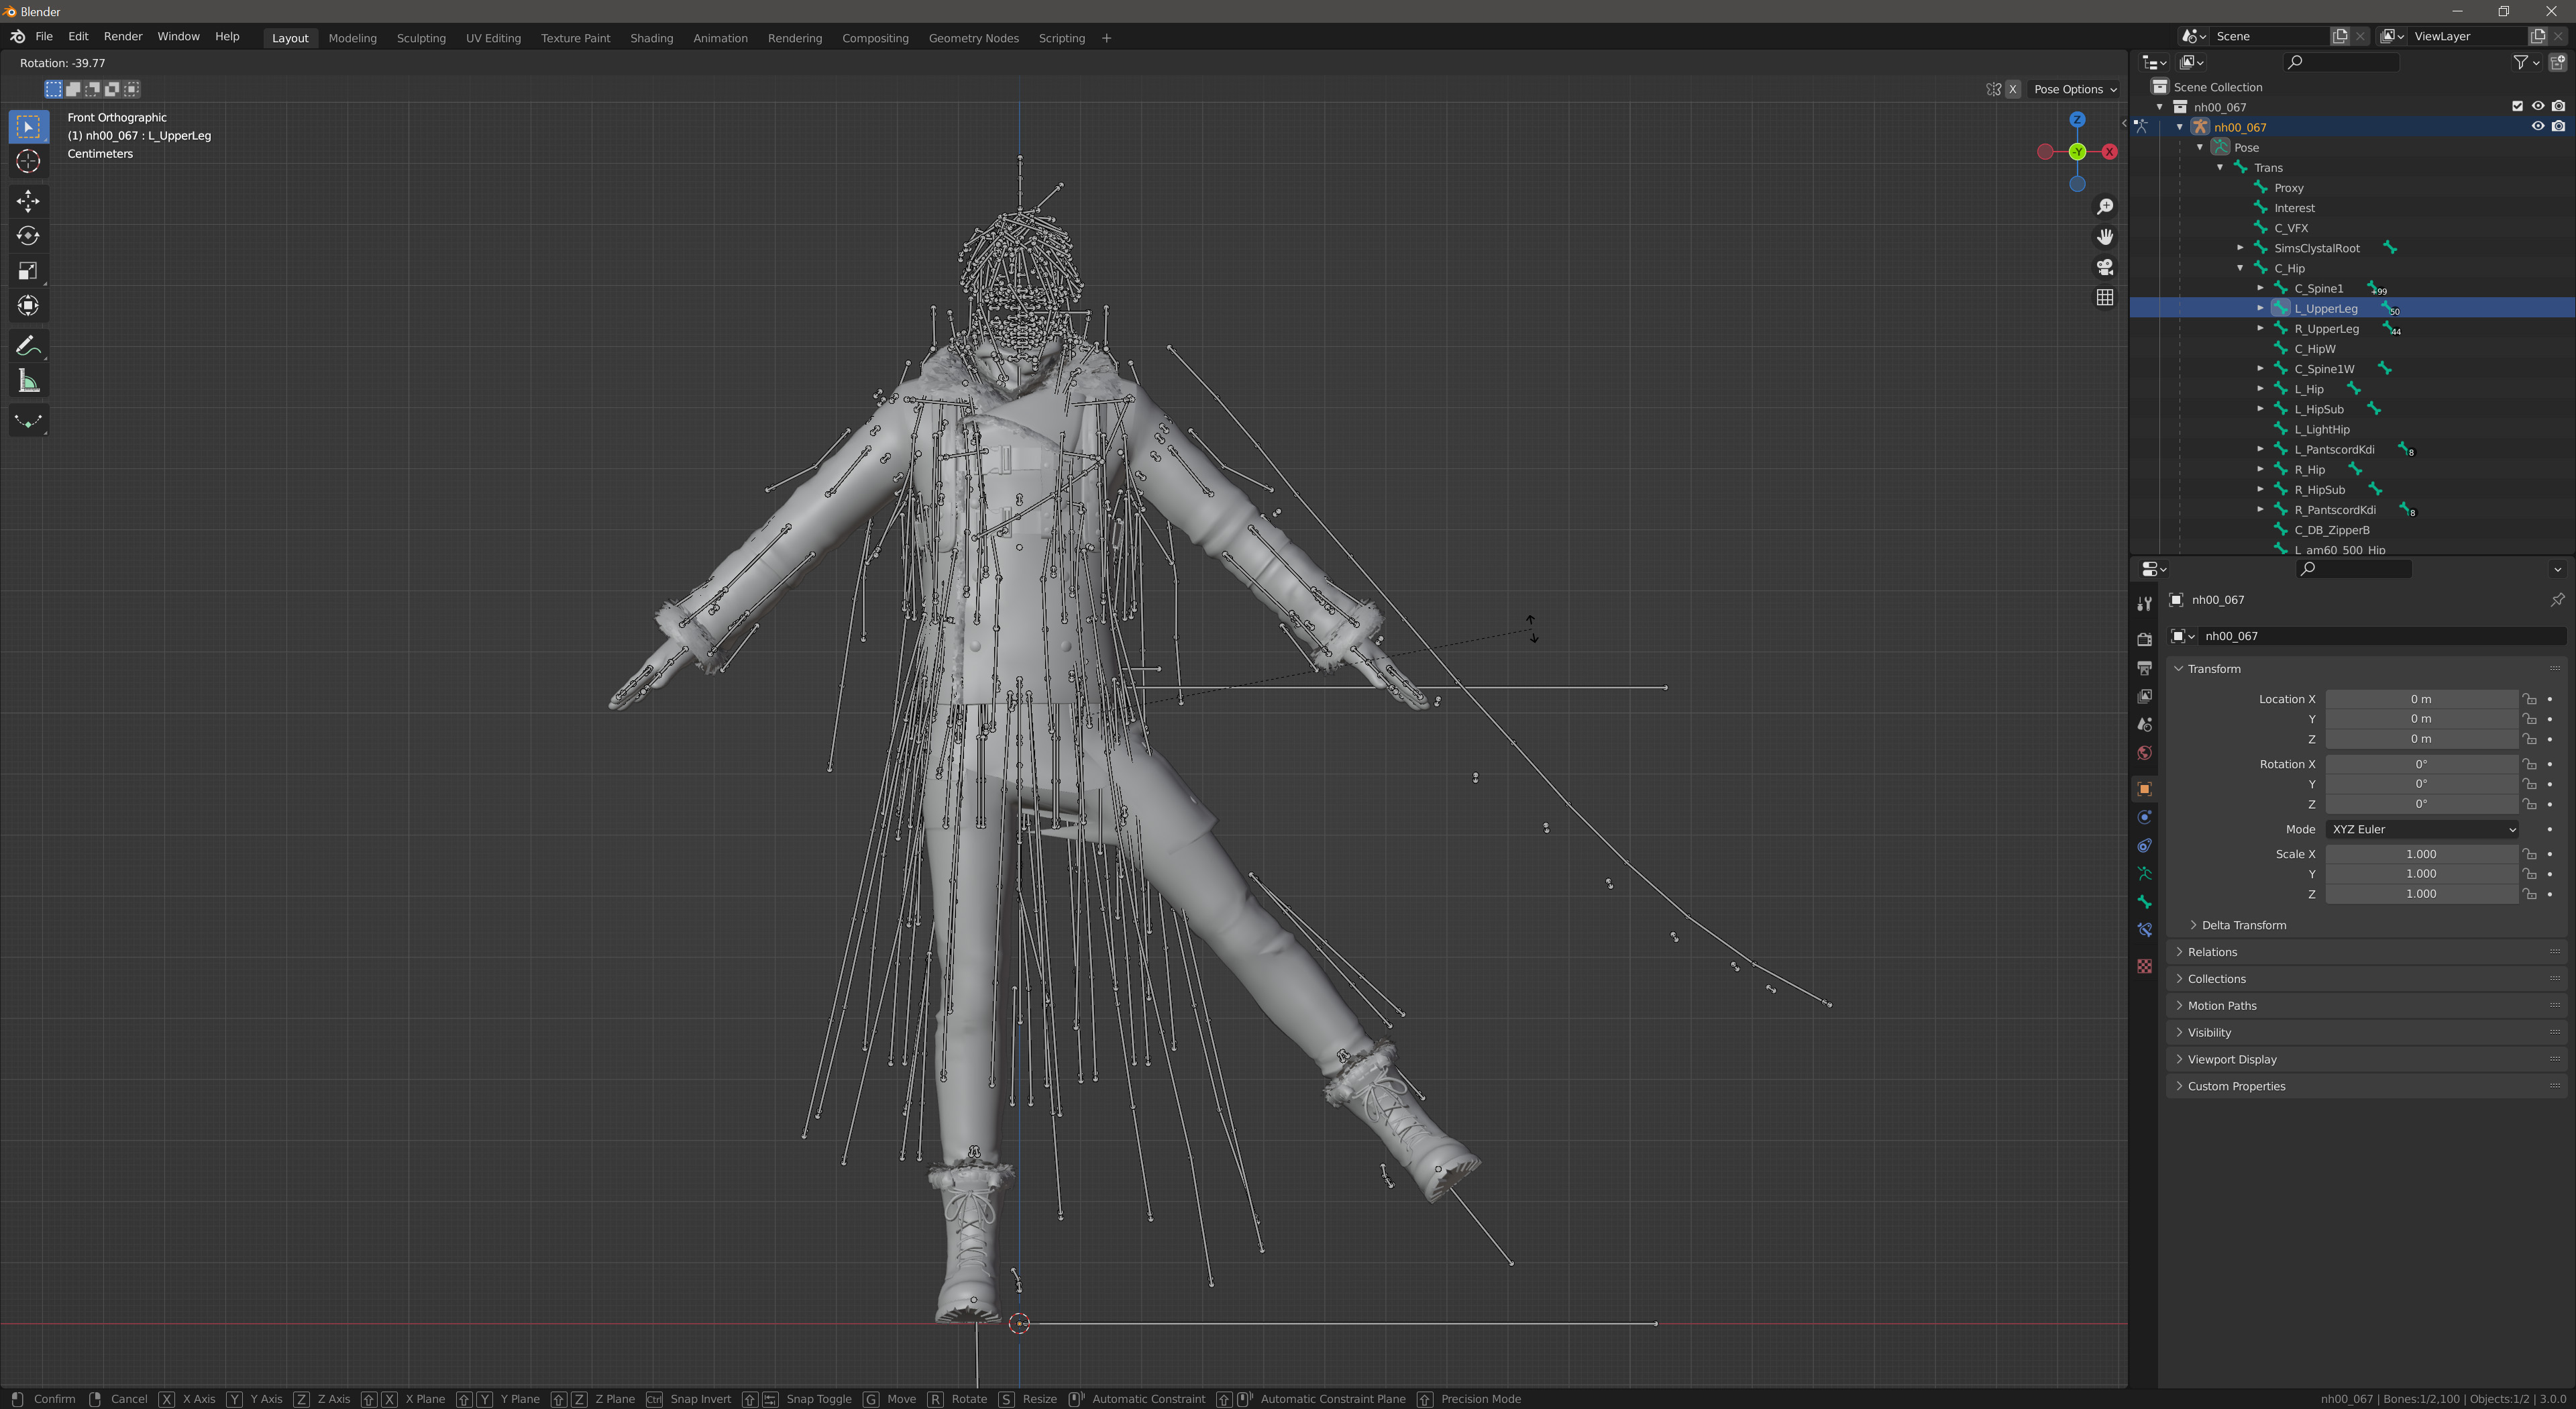Expand L_UpperLeg bone in outliner
Image resolution: width=2576 pixels, height=1409 pixels.
coord(2260,308)
